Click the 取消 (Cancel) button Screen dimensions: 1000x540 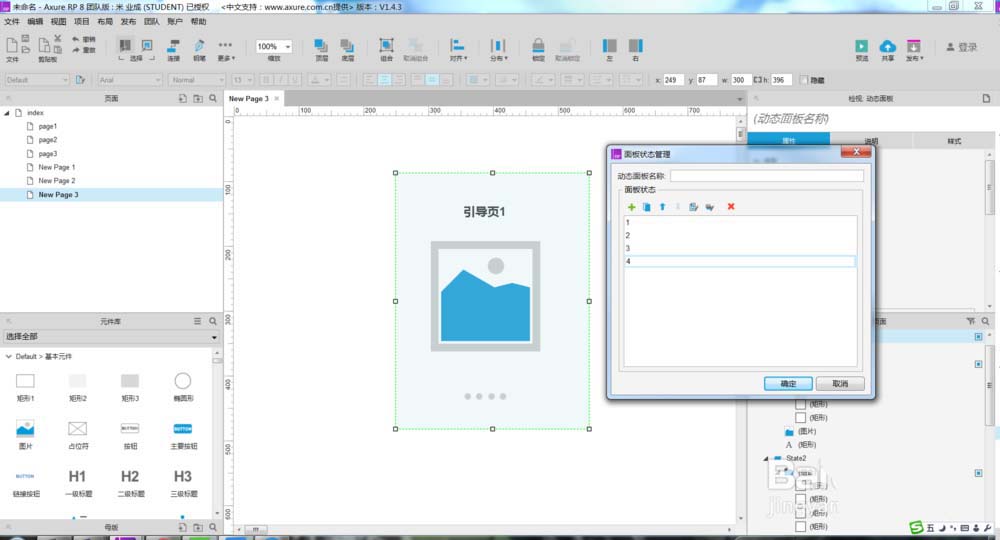pyautogui.click(x=840, y=383)
